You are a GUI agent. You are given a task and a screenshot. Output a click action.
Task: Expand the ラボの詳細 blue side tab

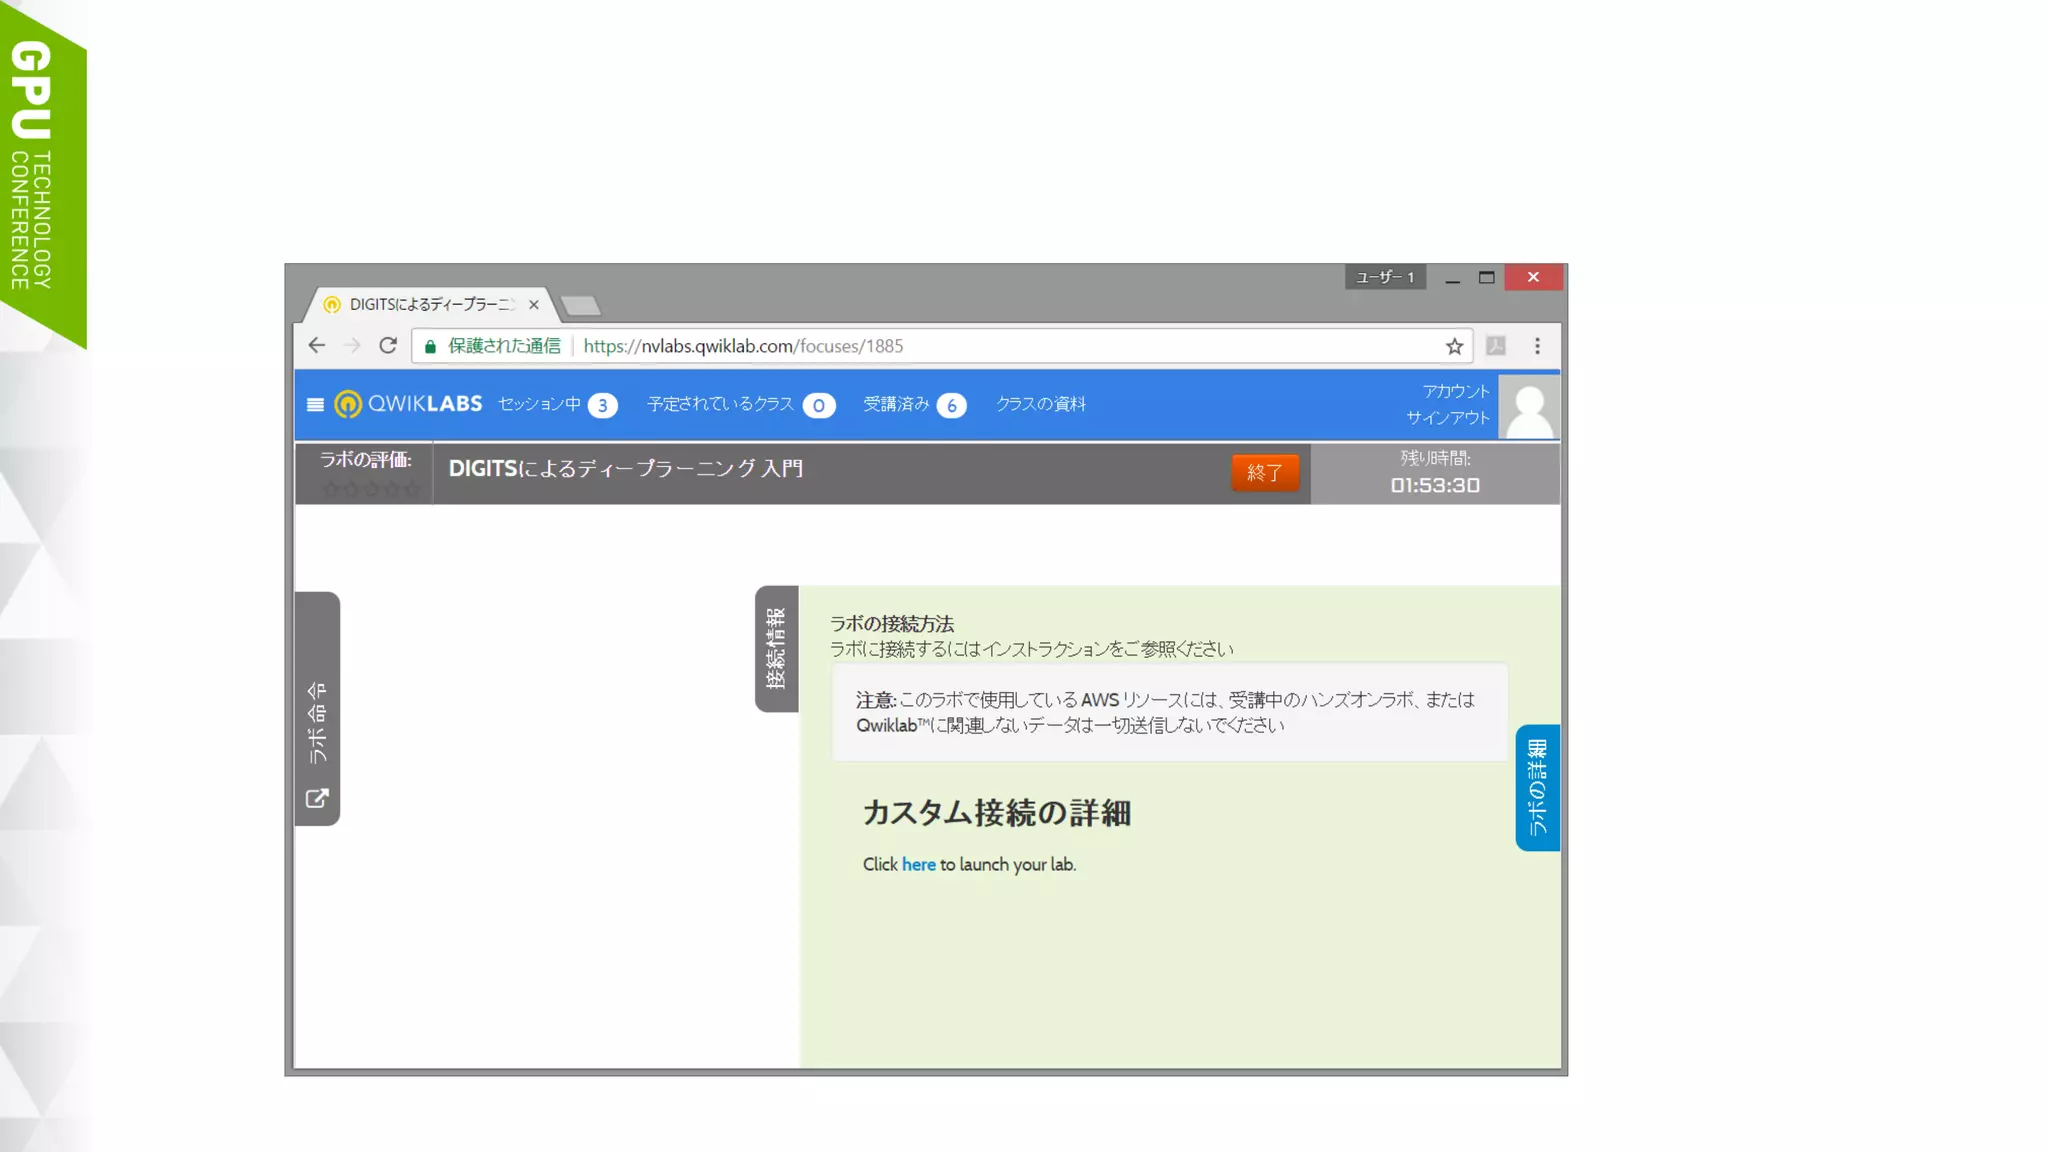(x=1538, y=788)
